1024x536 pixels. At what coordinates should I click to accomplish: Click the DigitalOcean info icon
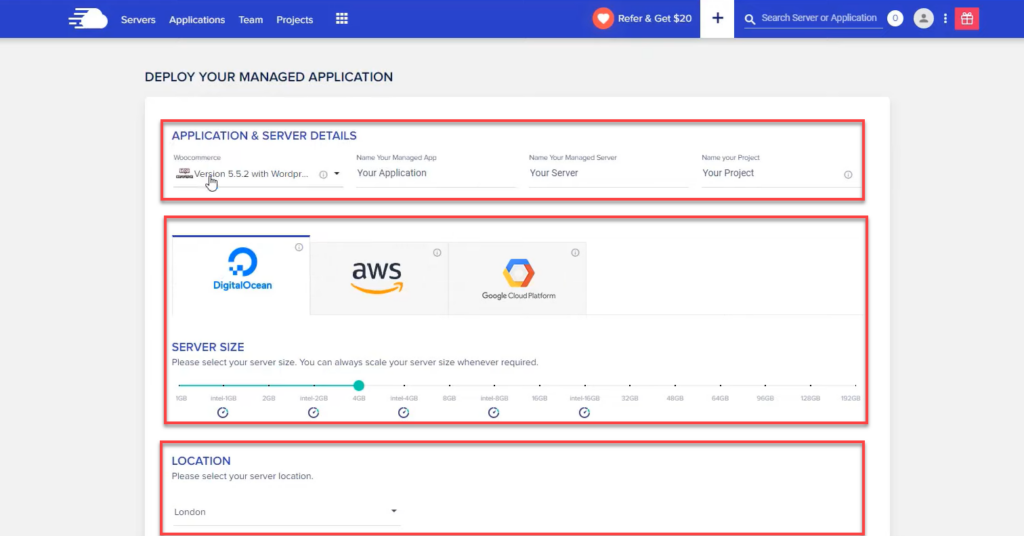pos(298,247)
